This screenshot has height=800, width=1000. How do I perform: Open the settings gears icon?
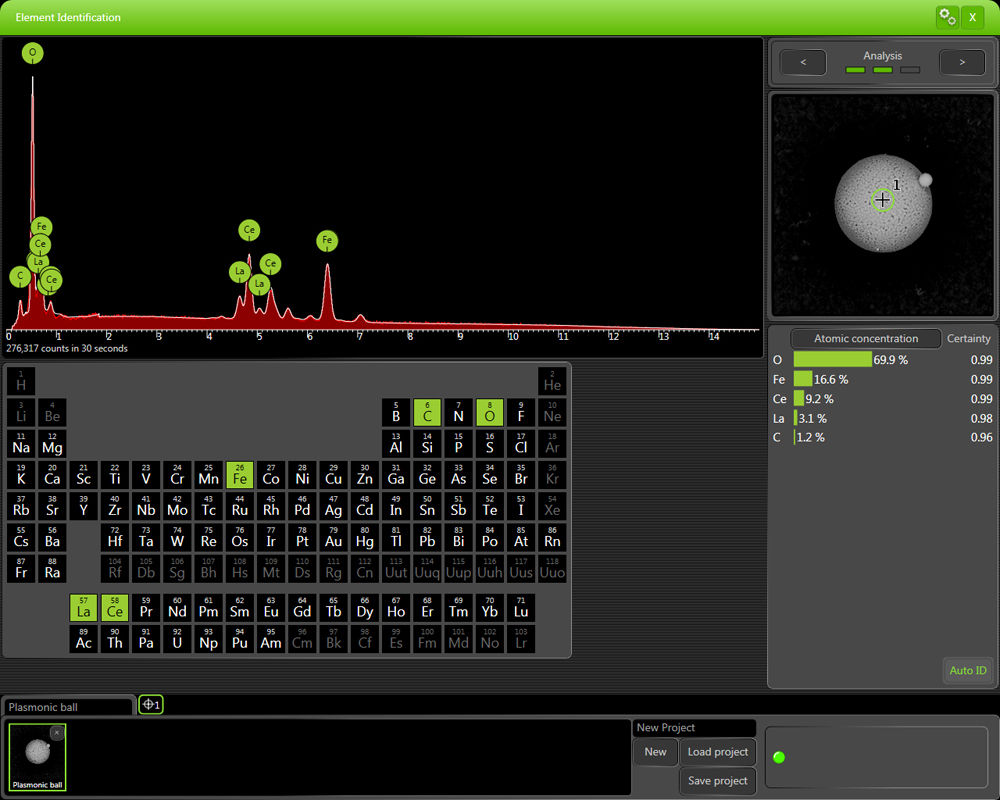click(x=947, y=17)
